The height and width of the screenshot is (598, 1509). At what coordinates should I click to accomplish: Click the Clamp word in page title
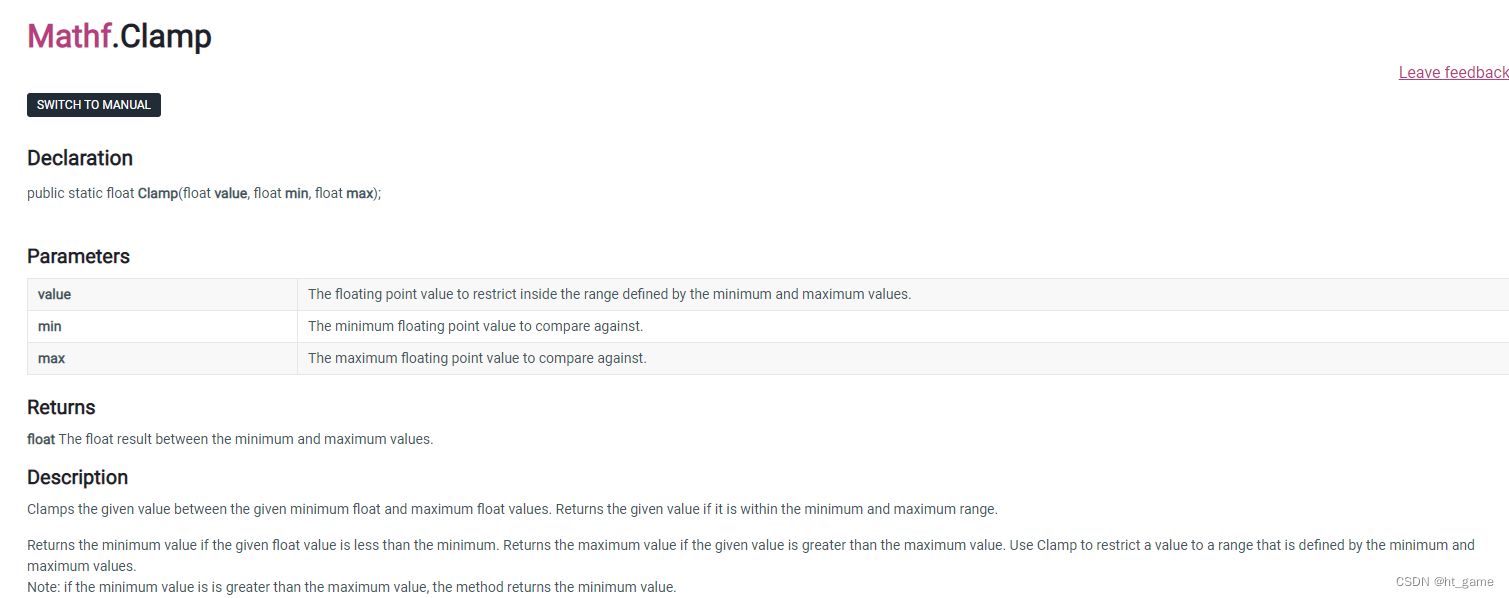coord(166,36)
